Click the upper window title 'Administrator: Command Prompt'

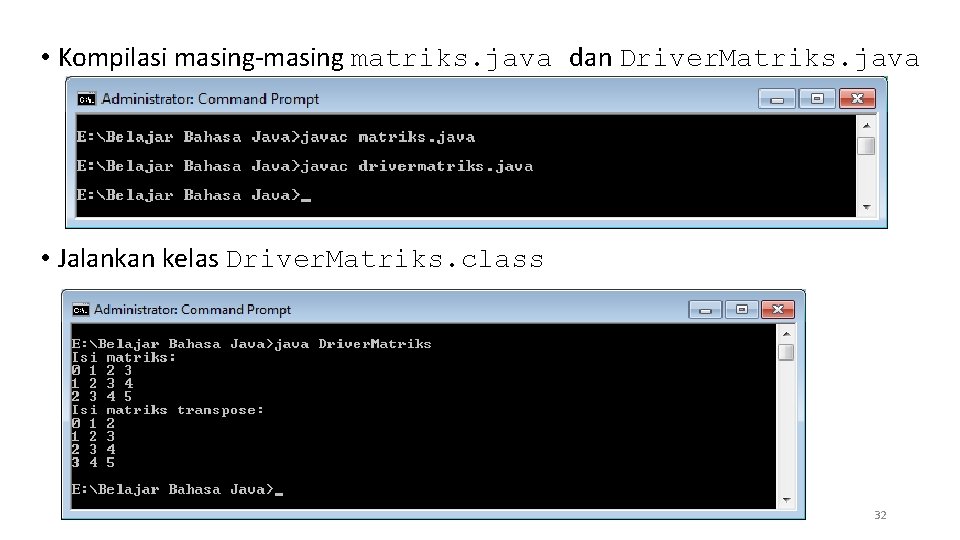210,99
